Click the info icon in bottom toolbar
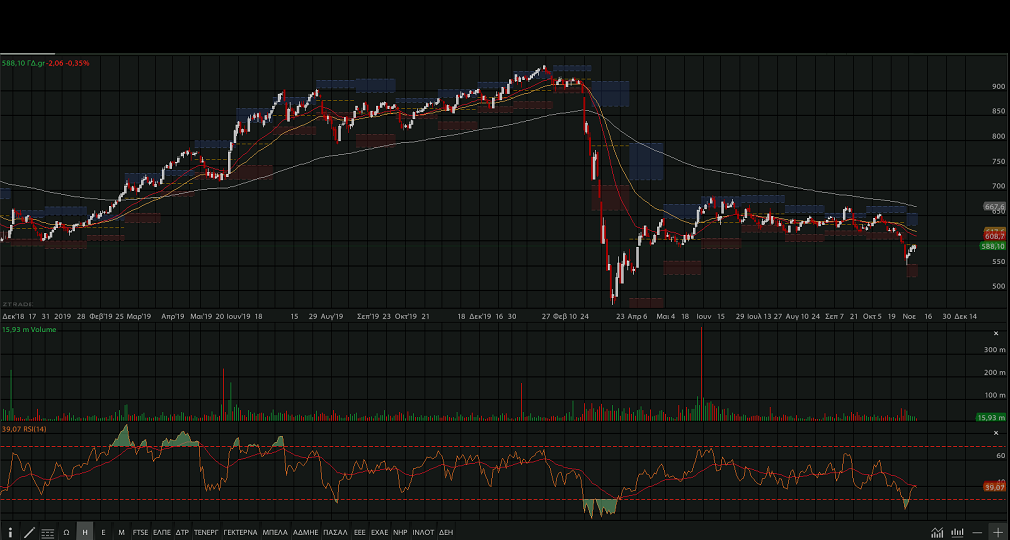 (10, 532)
